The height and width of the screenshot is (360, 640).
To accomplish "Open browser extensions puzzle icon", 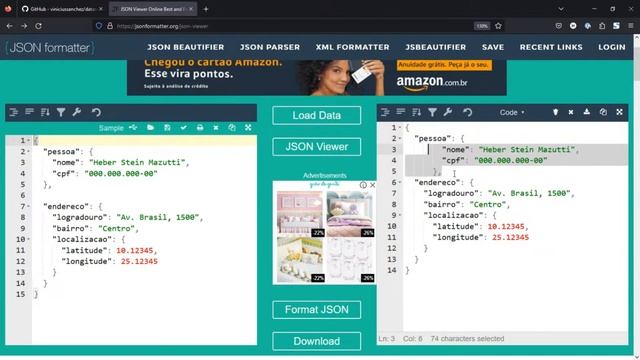I will (x=602, y=26).
